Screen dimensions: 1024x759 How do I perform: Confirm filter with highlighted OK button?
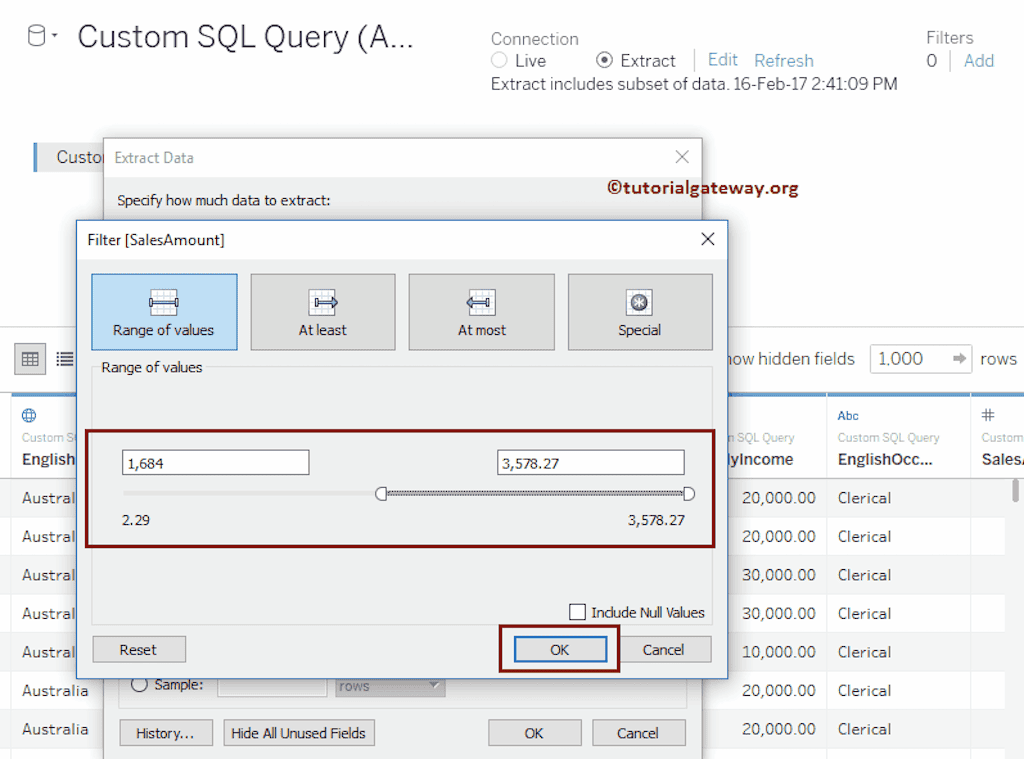560,649
